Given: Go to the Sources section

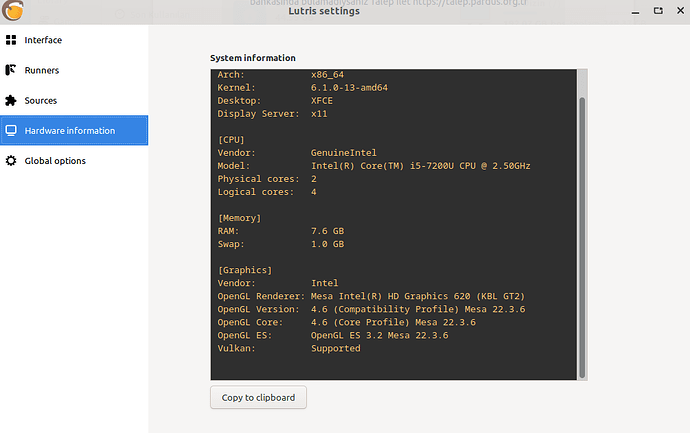Looking at the screenshot, I should (74, 100).
